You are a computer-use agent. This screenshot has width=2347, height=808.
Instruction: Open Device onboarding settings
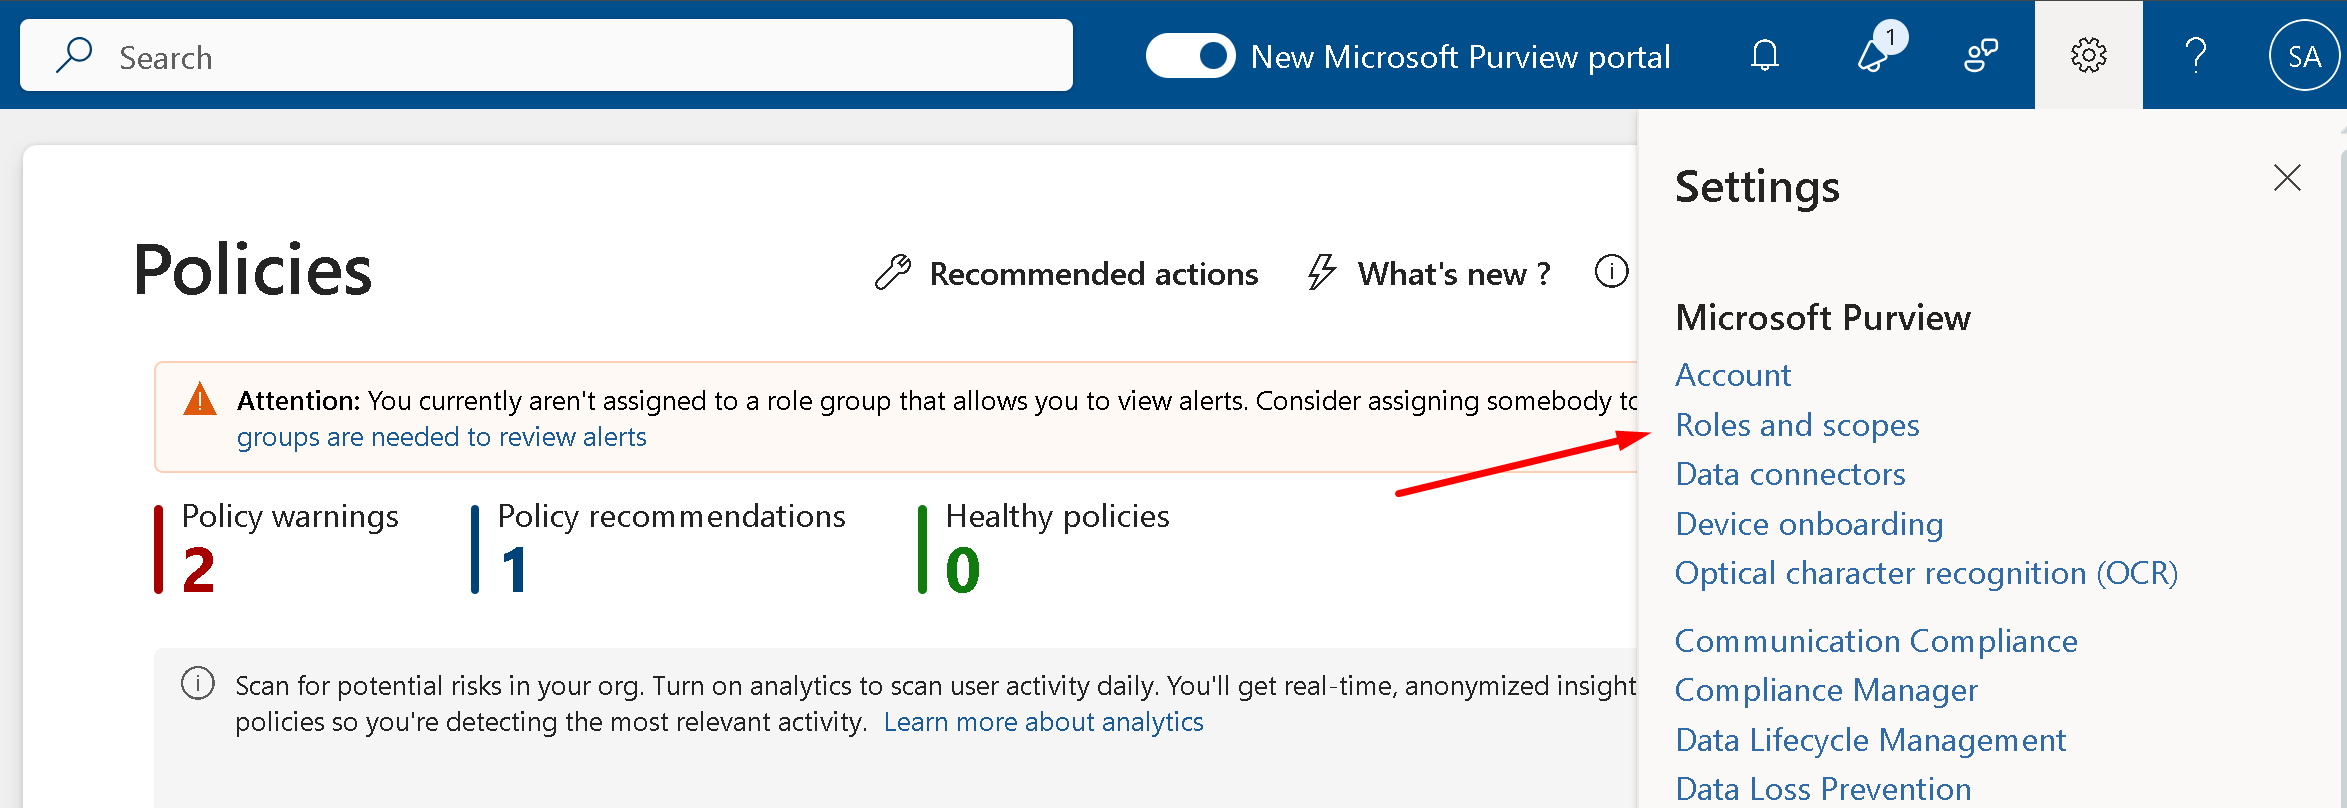(x=1809, y=524)
